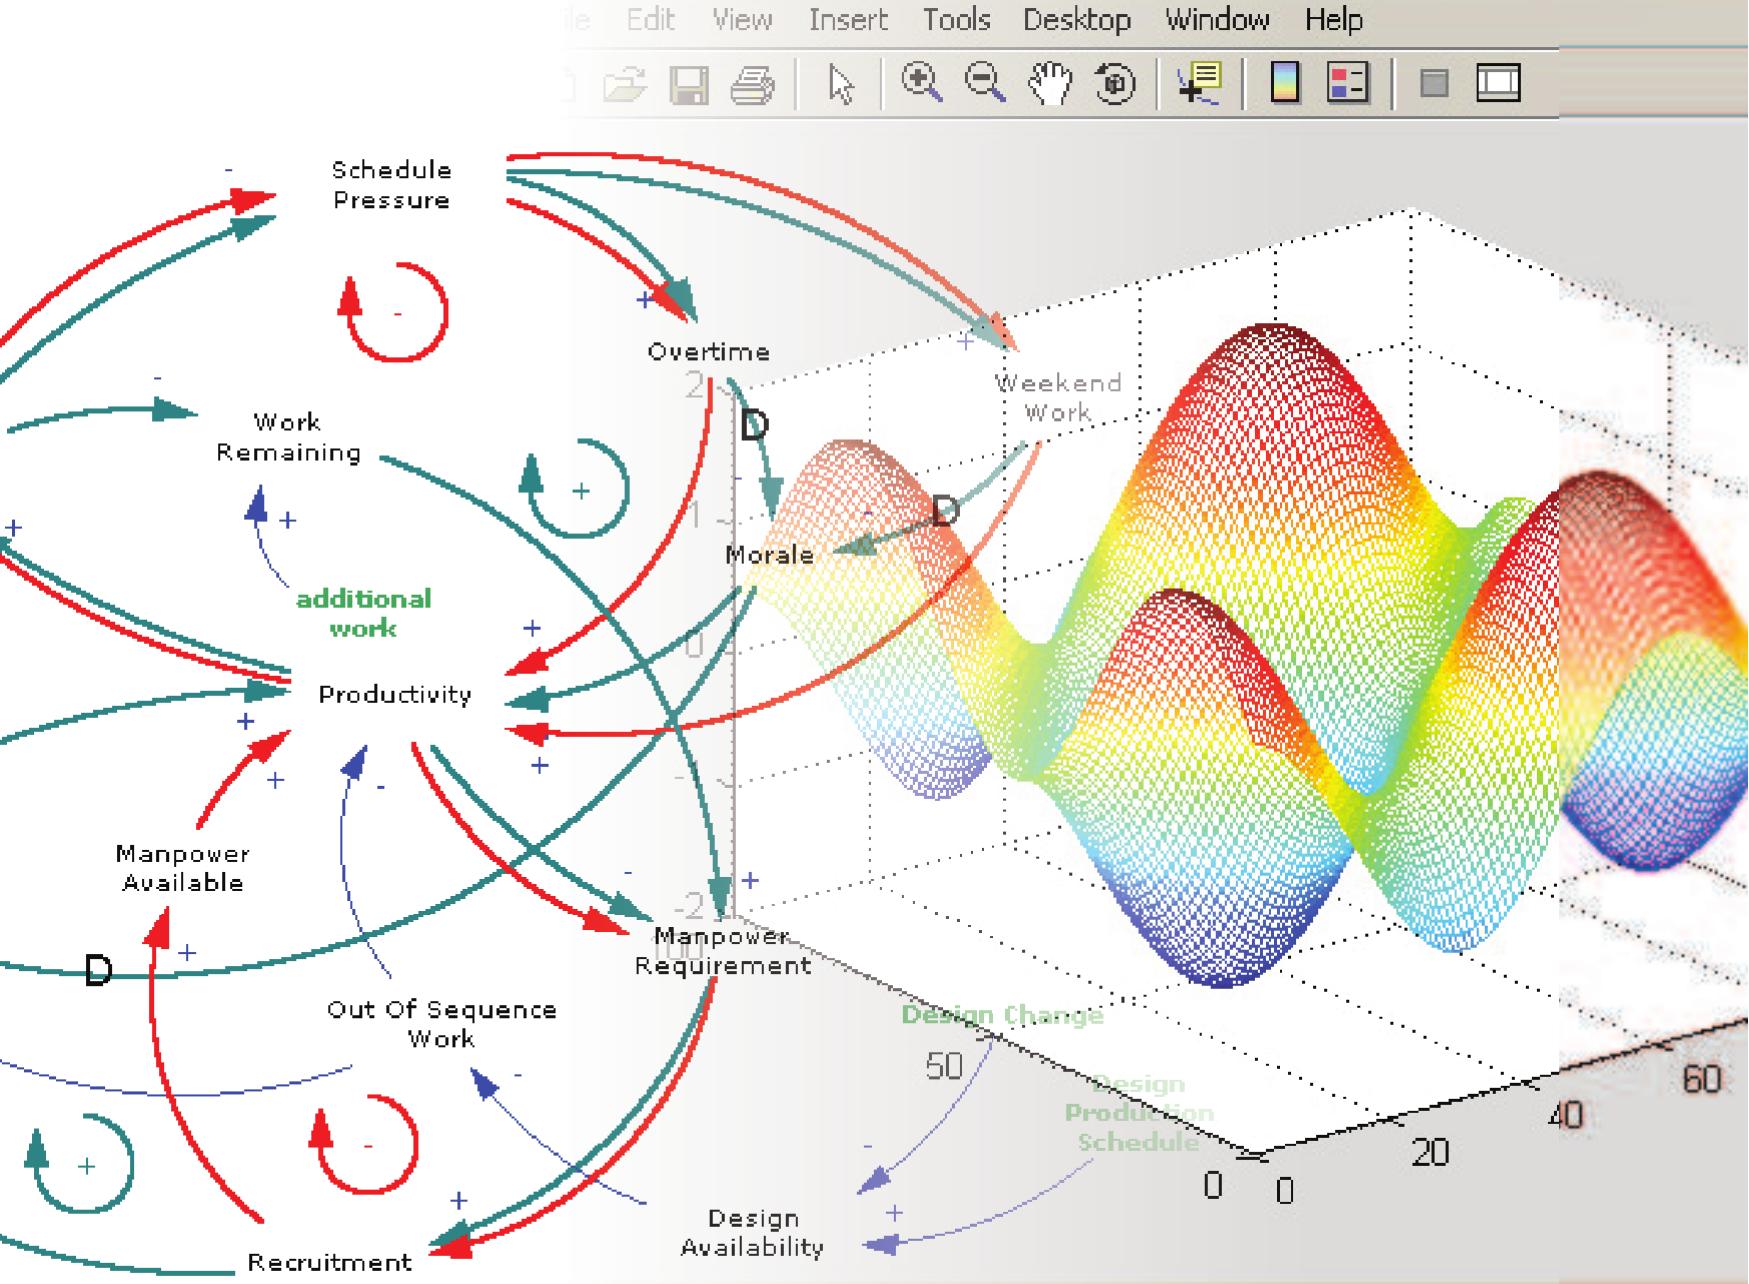Screen dimensions: 1749x1284
Task: Click the 'Overtime' node label
Action: [x=708, y=352]
